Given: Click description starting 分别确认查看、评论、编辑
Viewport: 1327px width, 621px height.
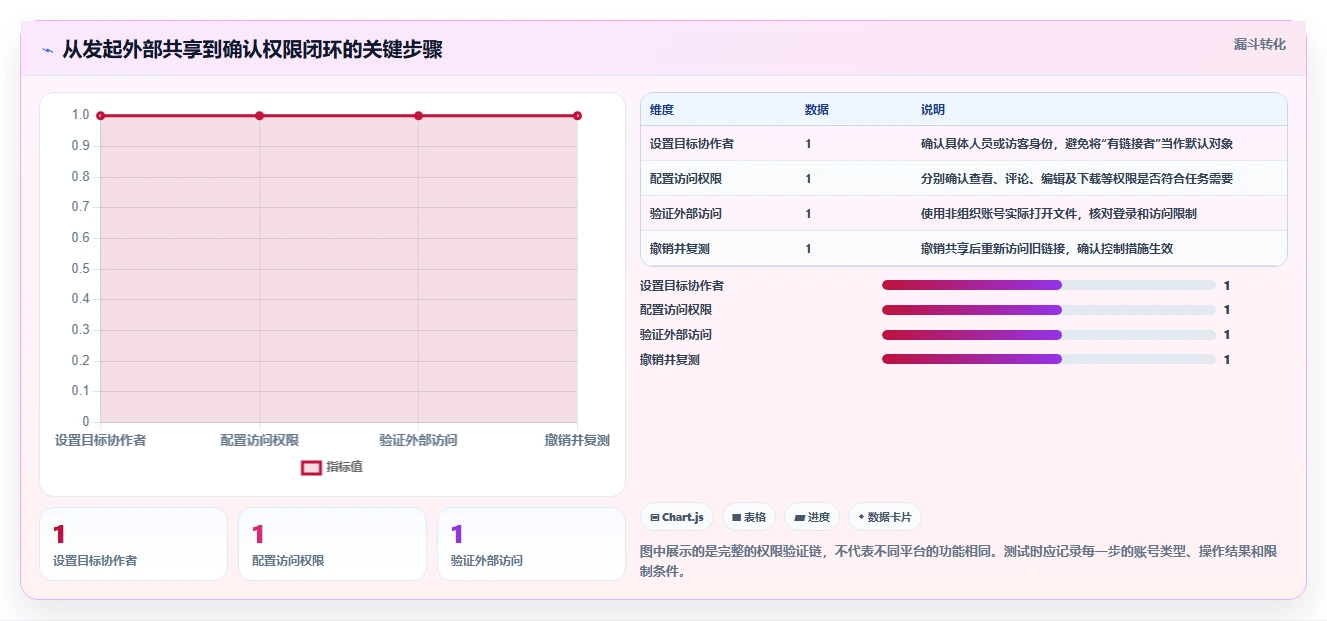Looking at the screenshot, I should tap(1077, 179).
